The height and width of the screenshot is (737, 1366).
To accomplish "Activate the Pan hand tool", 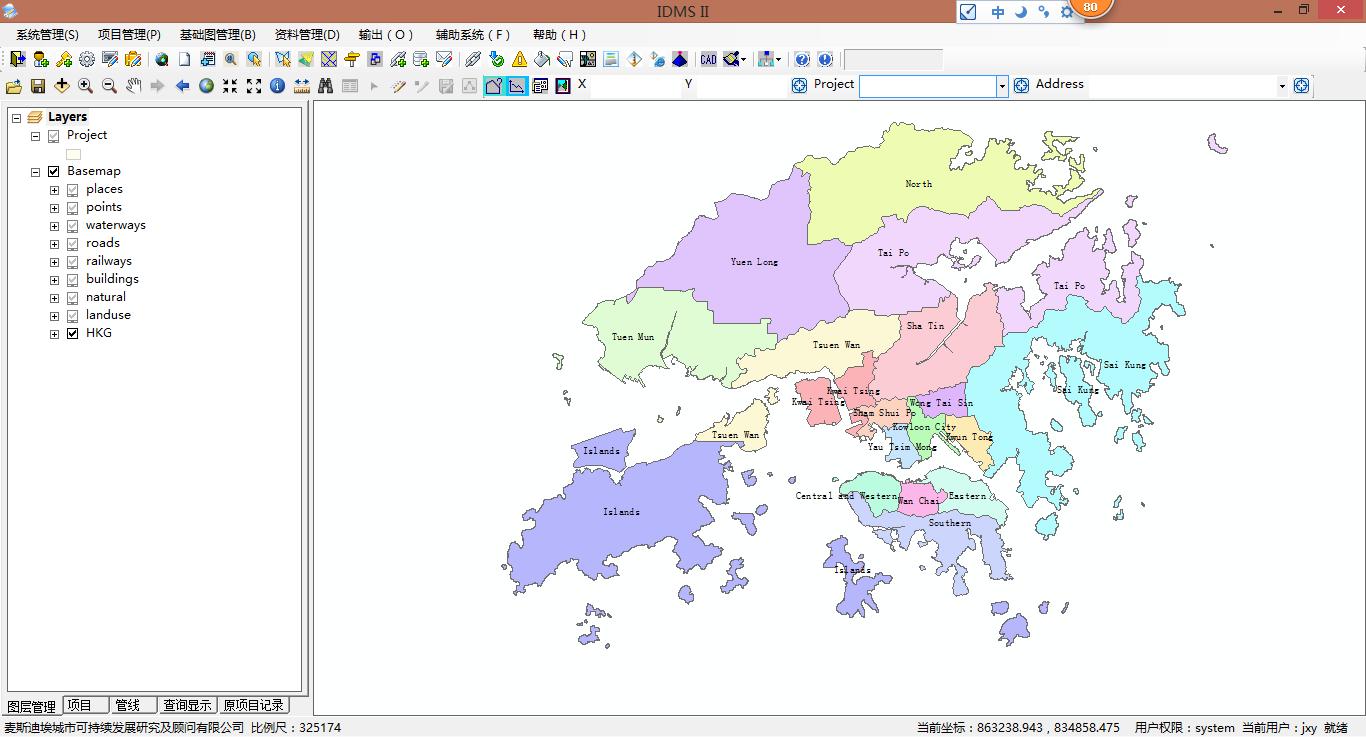I will [134, 86].
